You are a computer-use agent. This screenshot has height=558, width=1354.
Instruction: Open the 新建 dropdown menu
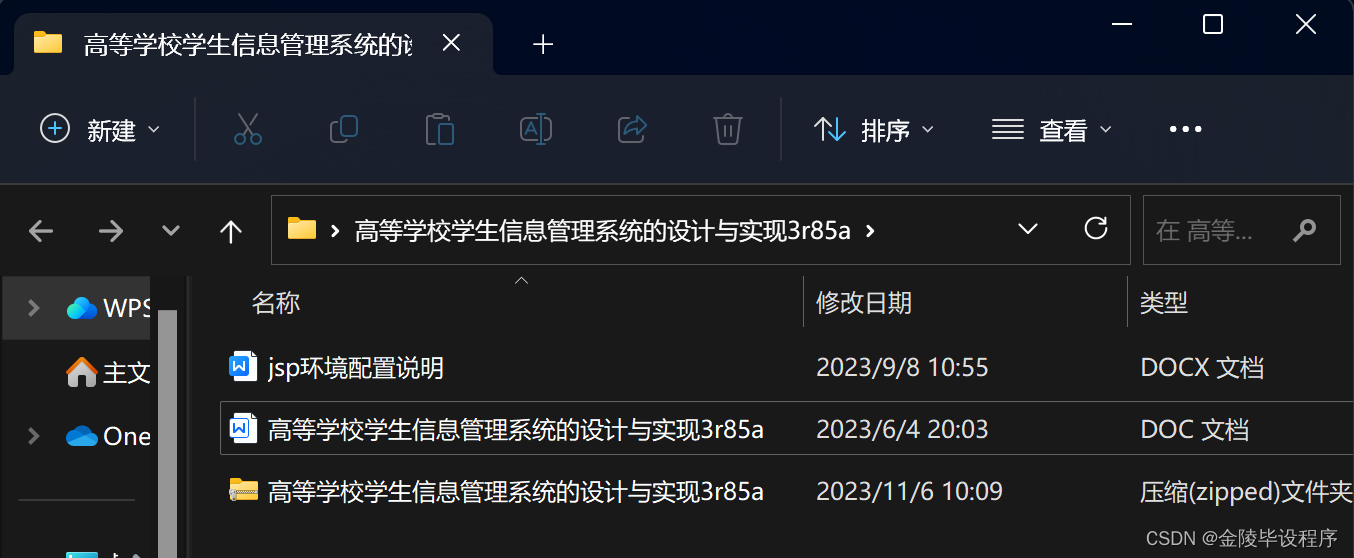[100, 129]
